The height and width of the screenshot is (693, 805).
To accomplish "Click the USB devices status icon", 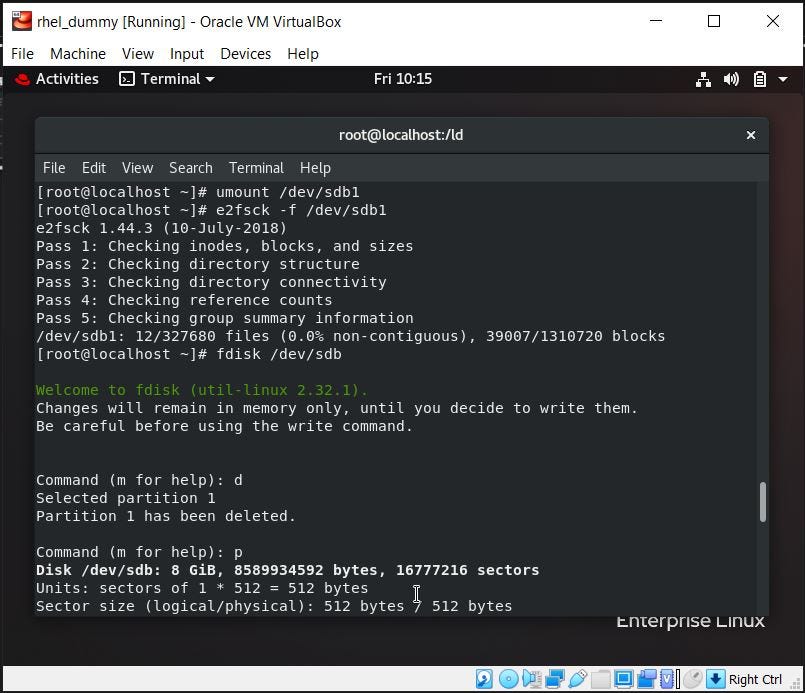I will [578, 679].
